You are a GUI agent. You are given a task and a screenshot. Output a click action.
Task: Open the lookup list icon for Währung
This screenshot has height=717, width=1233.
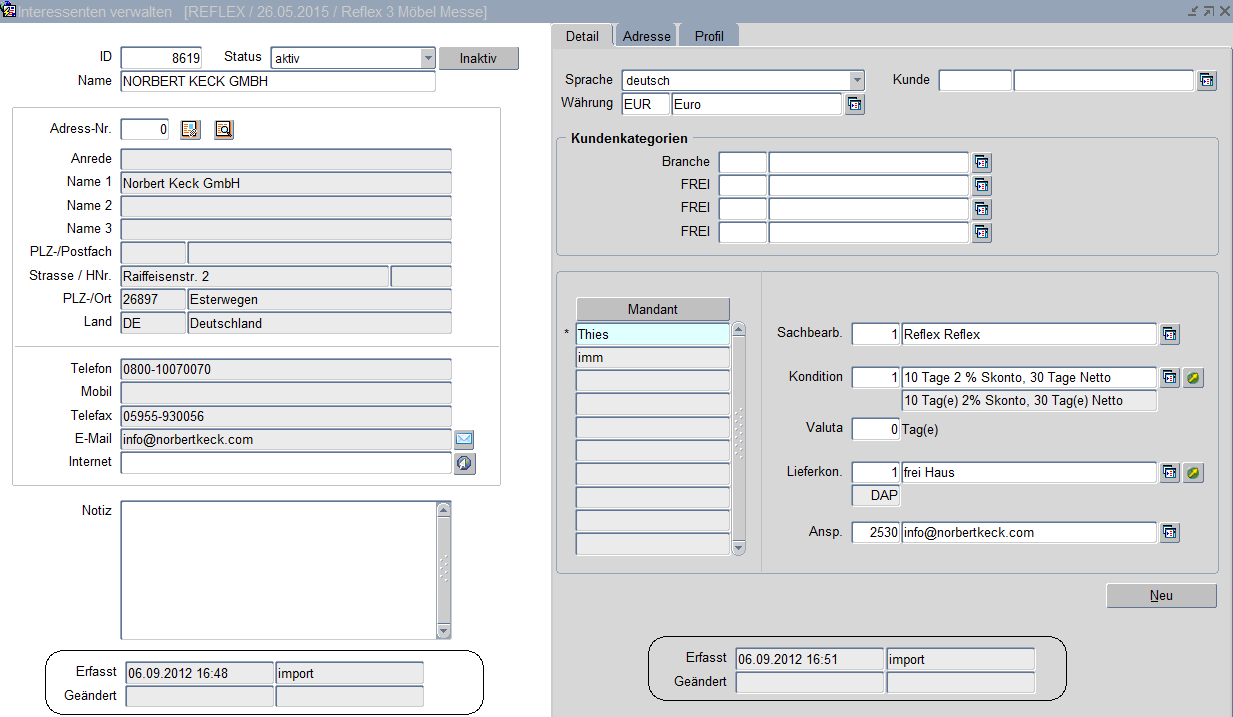click(x=854, y=104)
